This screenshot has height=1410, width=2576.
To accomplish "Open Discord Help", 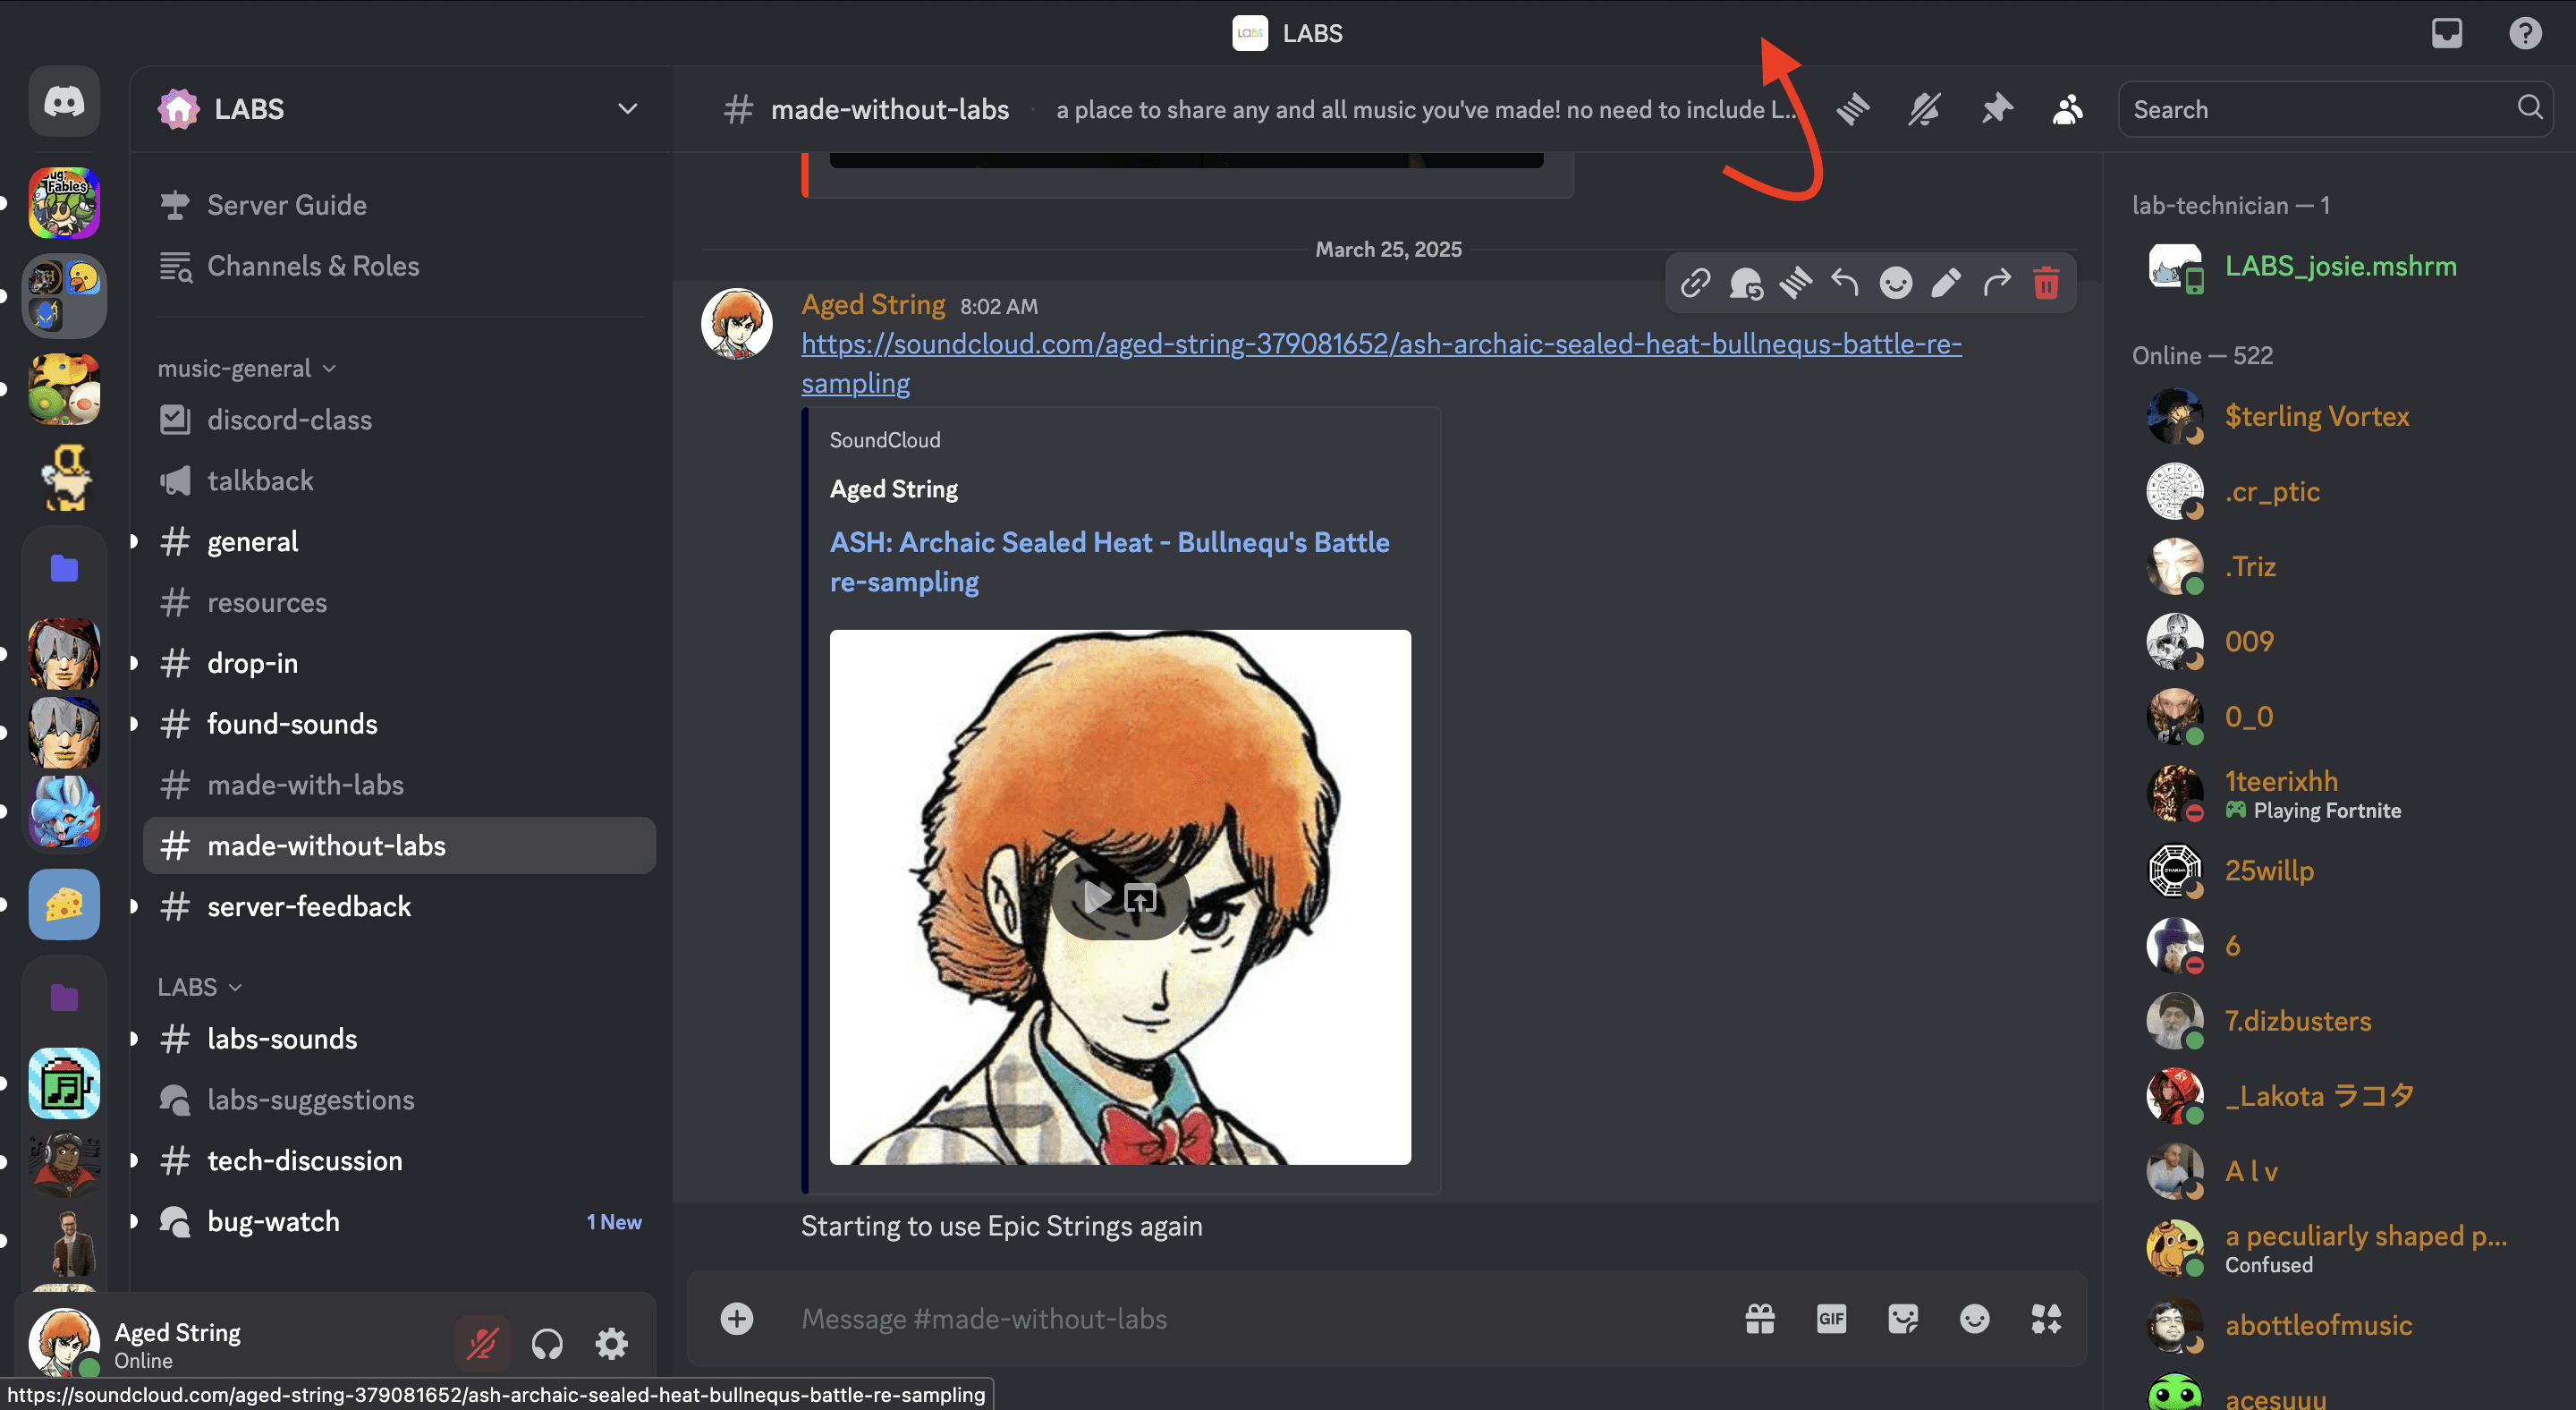I will [x=2525, y=33].
